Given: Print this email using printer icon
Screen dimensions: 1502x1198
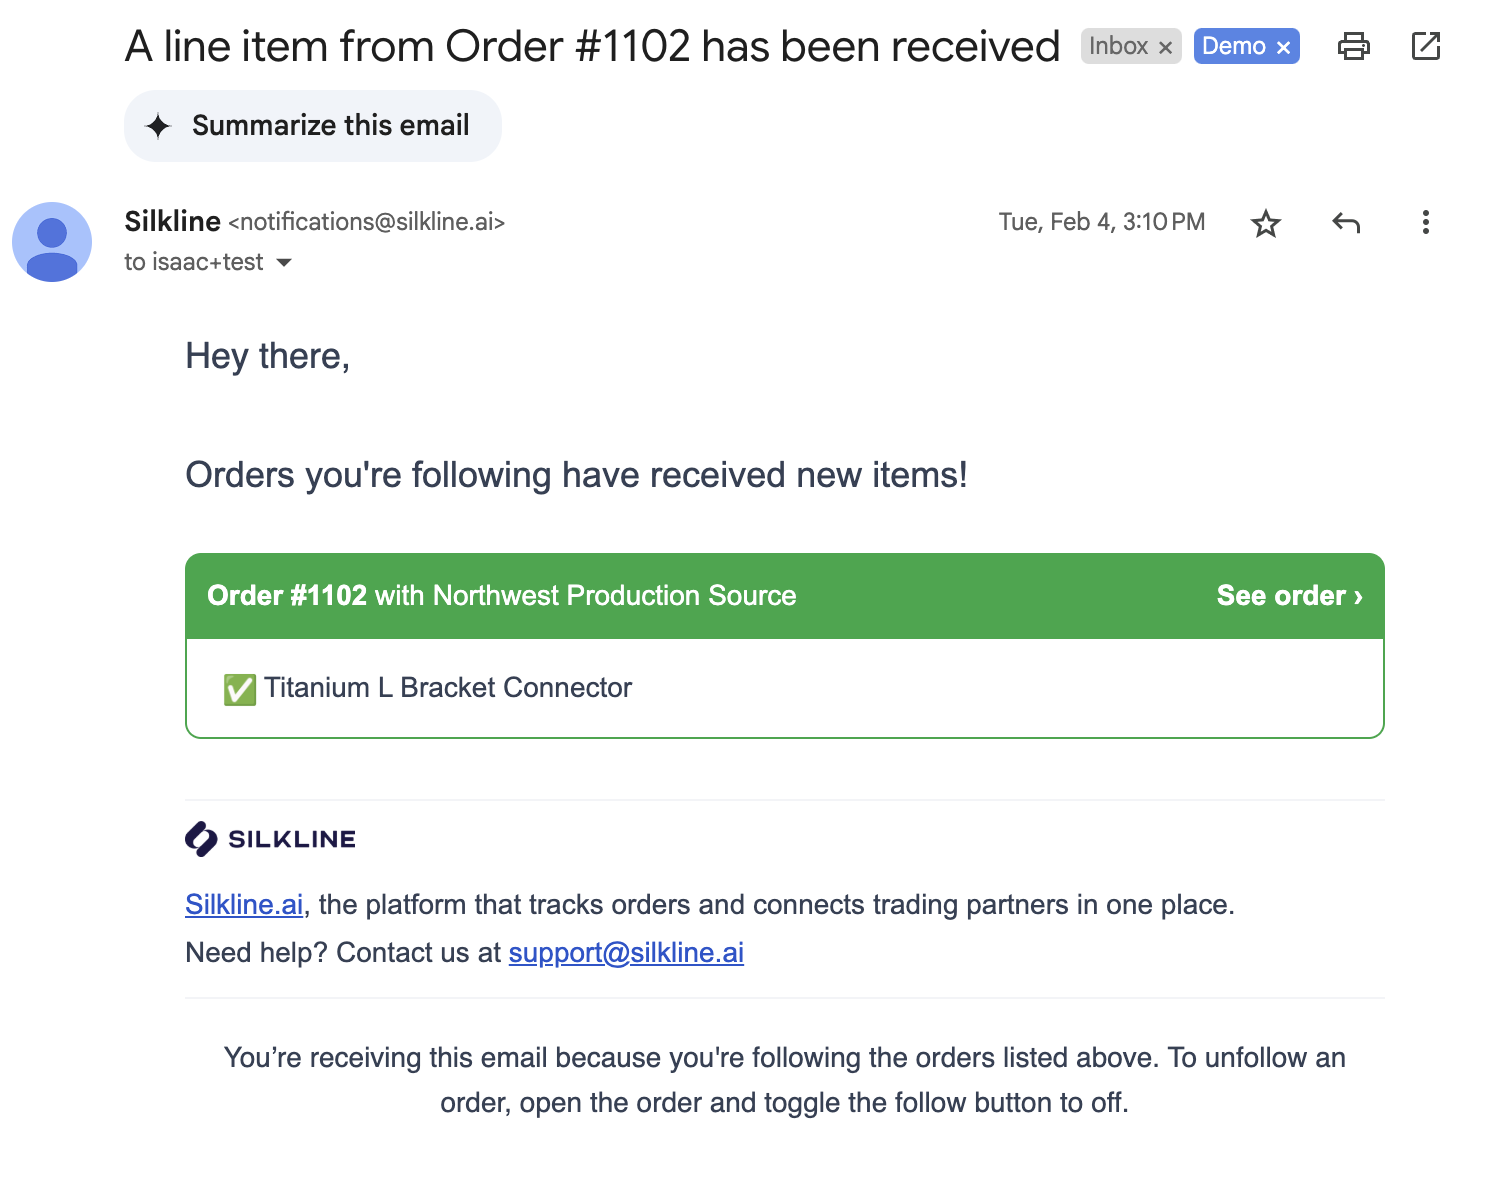Looking at the screenshot, I should 1353,46.
